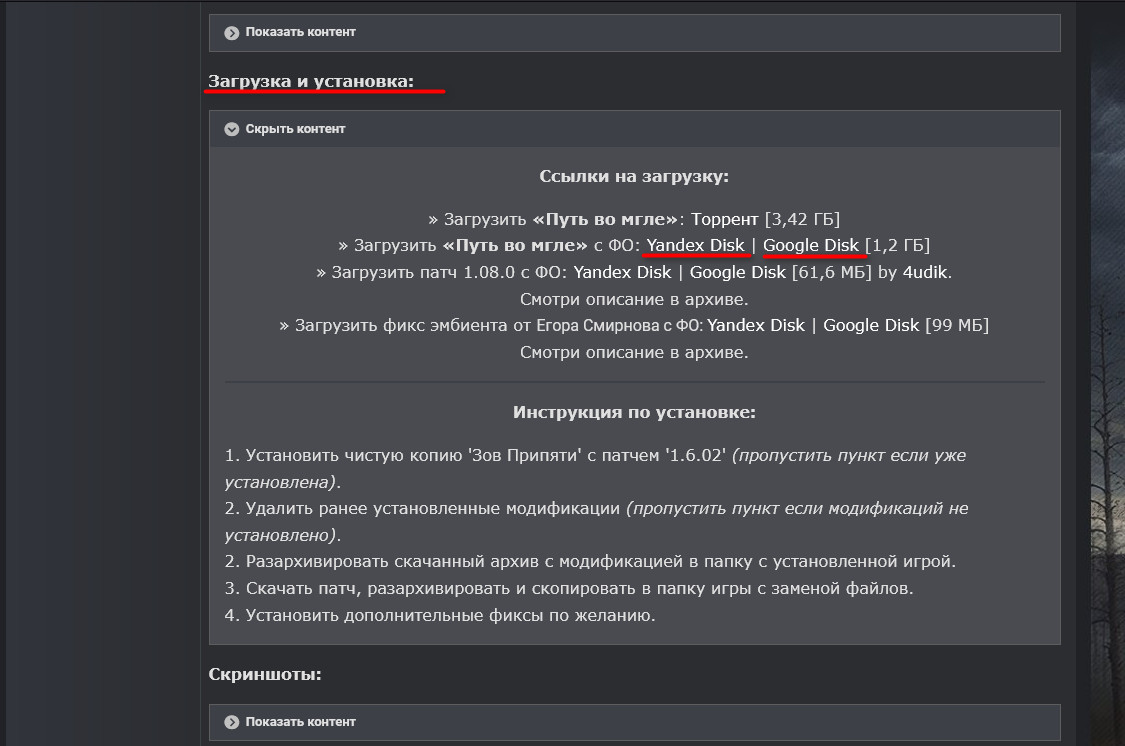This screenshot has height=746, width=1125.
Task: Click the chevron icon beside top Показать контент
Action: pyautogui.click(x=232, y=32)
